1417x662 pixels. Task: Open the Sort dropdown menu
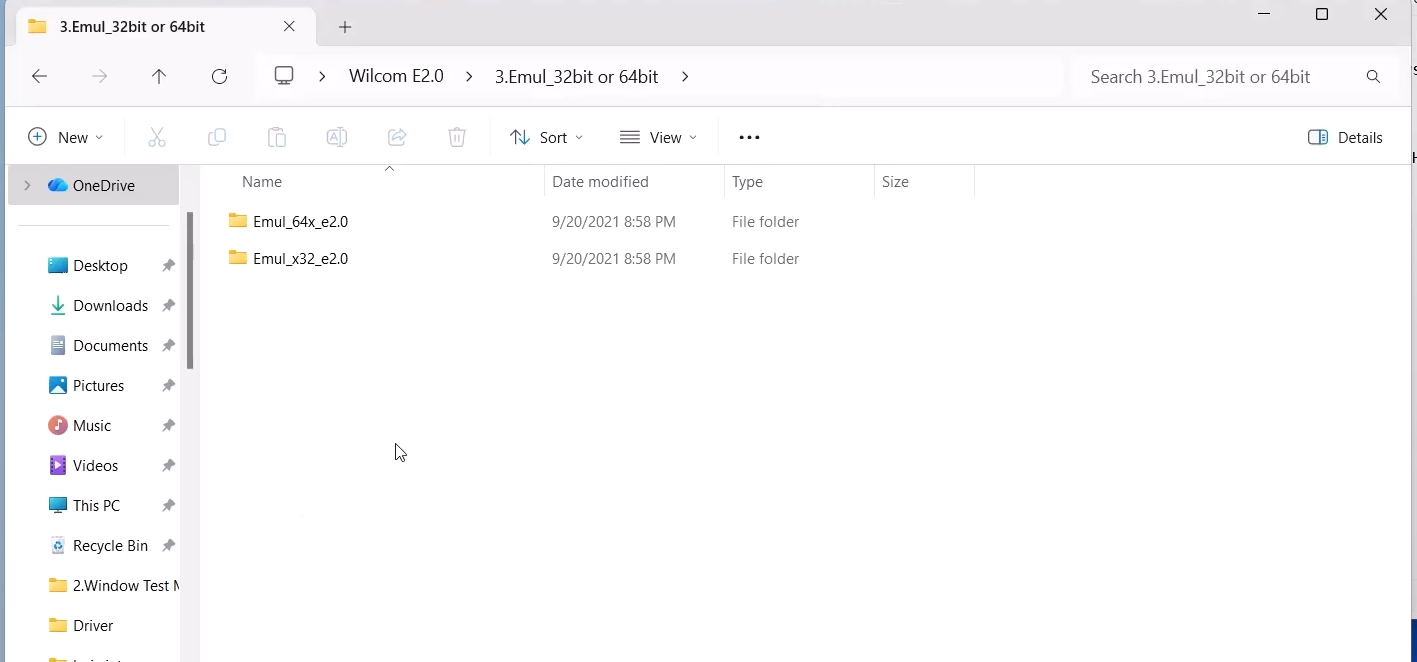tap(546, 137)
